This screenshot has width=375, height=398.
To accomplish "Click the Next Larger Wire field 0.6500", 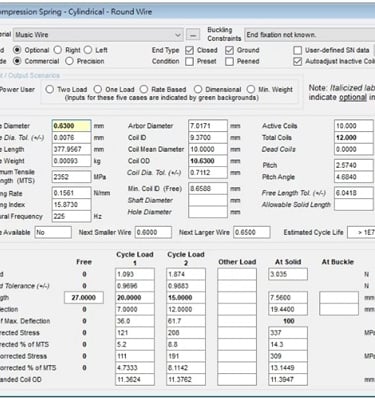I will [252, 232].
